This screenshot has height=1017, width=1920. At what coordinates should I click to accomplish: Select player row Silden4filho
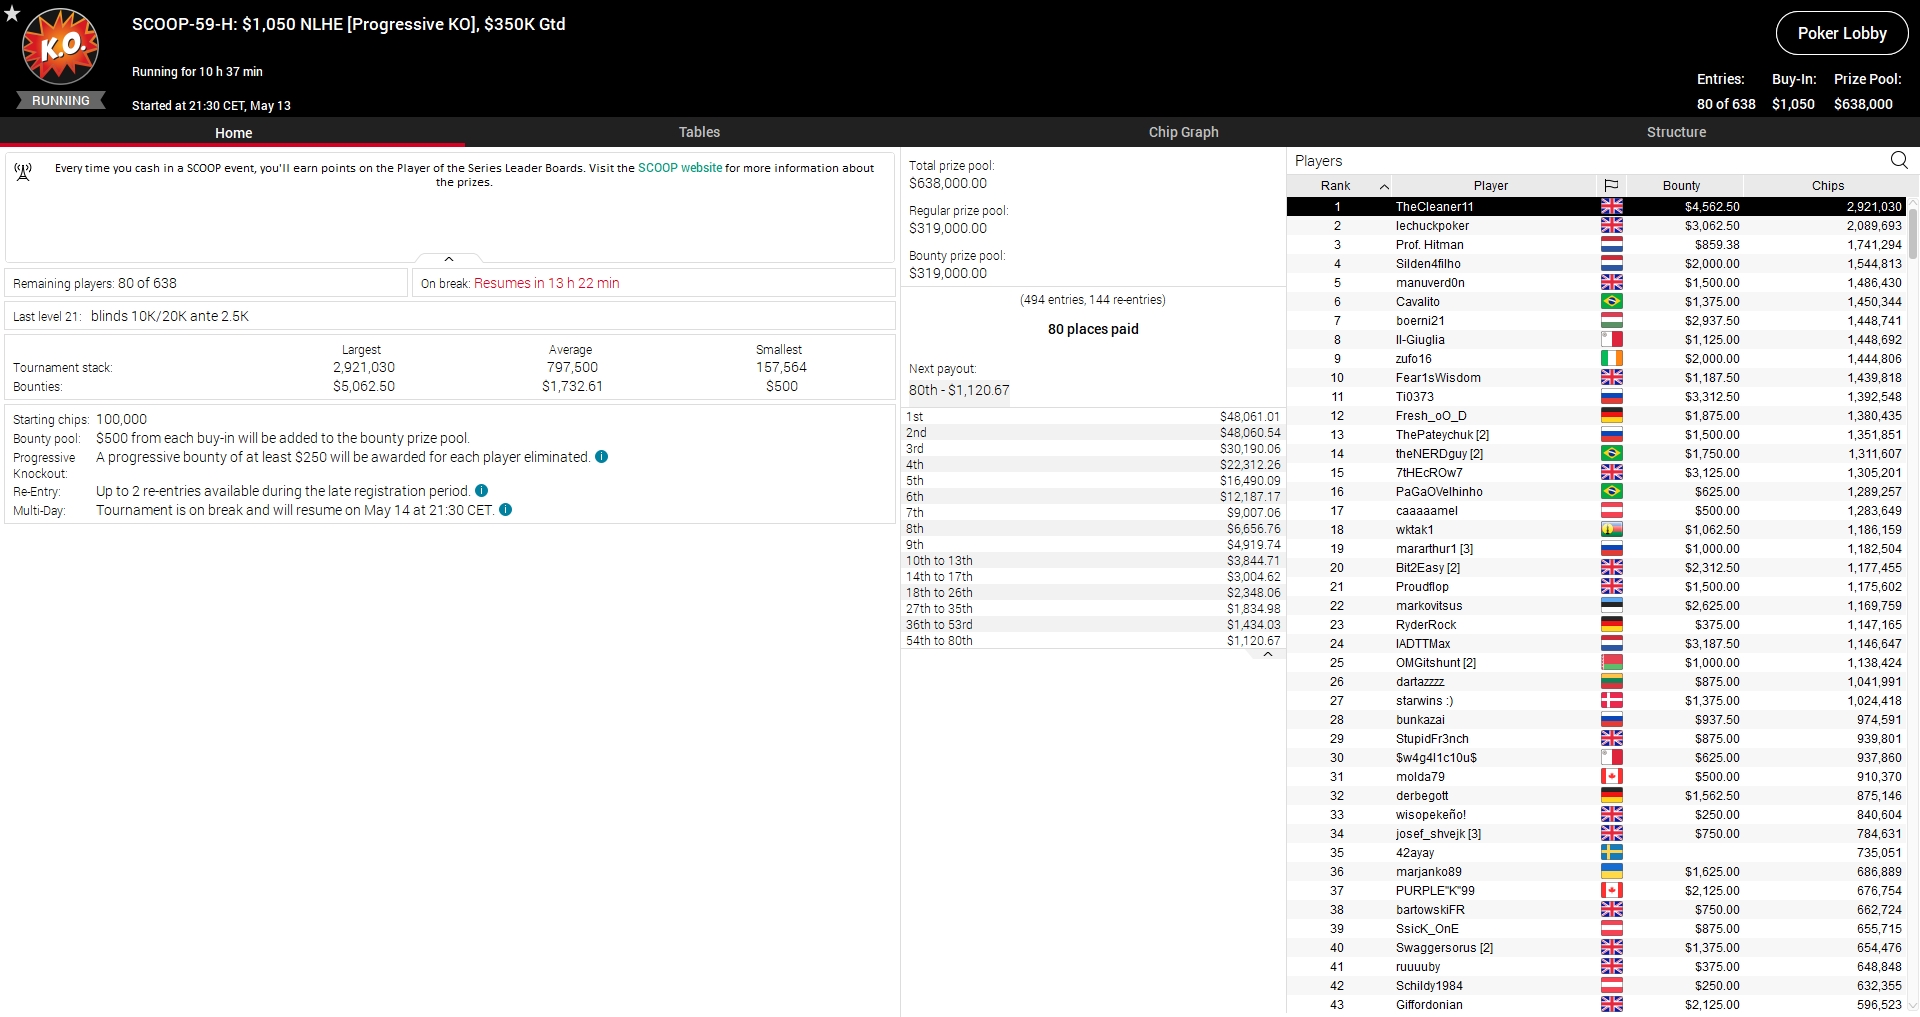coord(1596,263)
